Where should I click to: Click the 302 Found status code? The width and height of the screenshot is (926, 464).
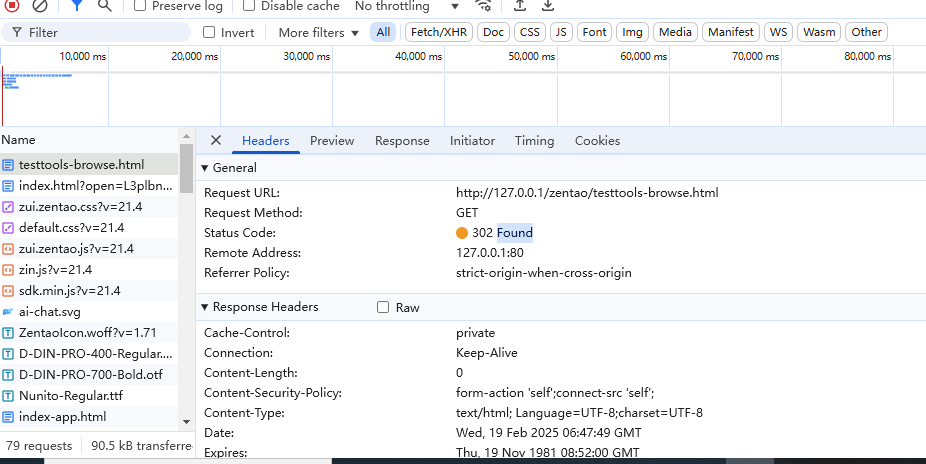(495, 233)
